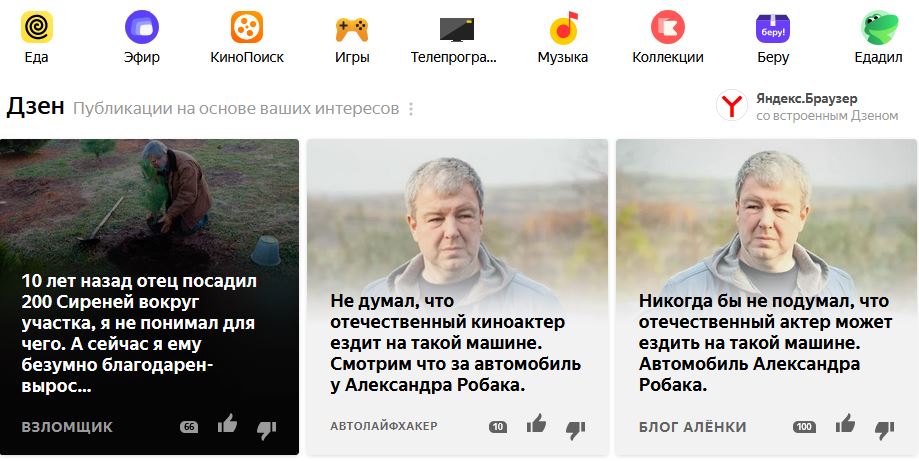
Task: Like the ВЗЛОМЩИК article
Action: pos(227,424)
